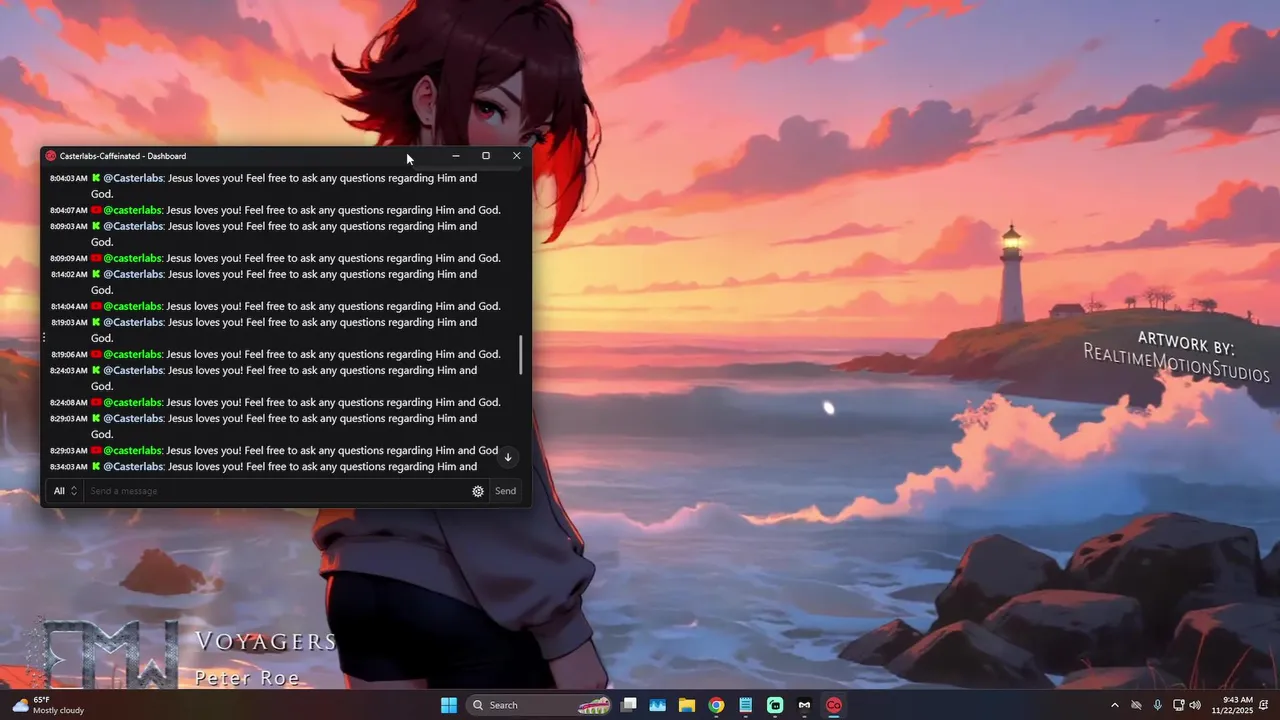The height and width of the screenshot is (720, 1280).
Task: Click the microphone icon in system tray
Action: (x=1158, y=705)
